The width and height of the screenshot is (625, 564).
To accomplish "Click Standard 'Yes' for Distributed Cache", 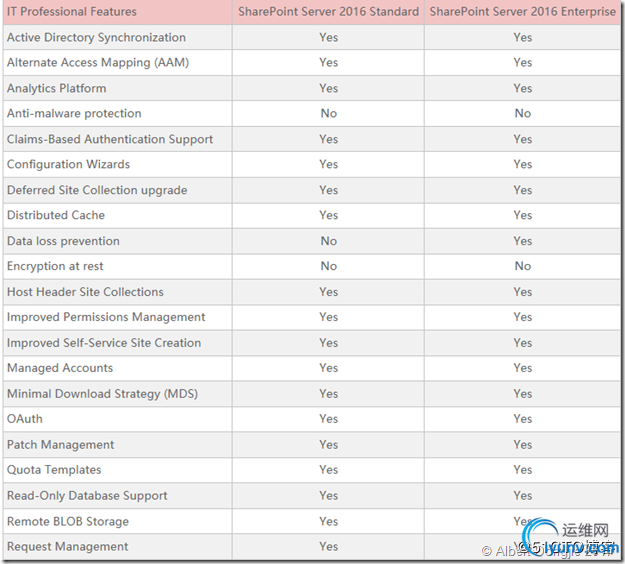I will point(329,215).
